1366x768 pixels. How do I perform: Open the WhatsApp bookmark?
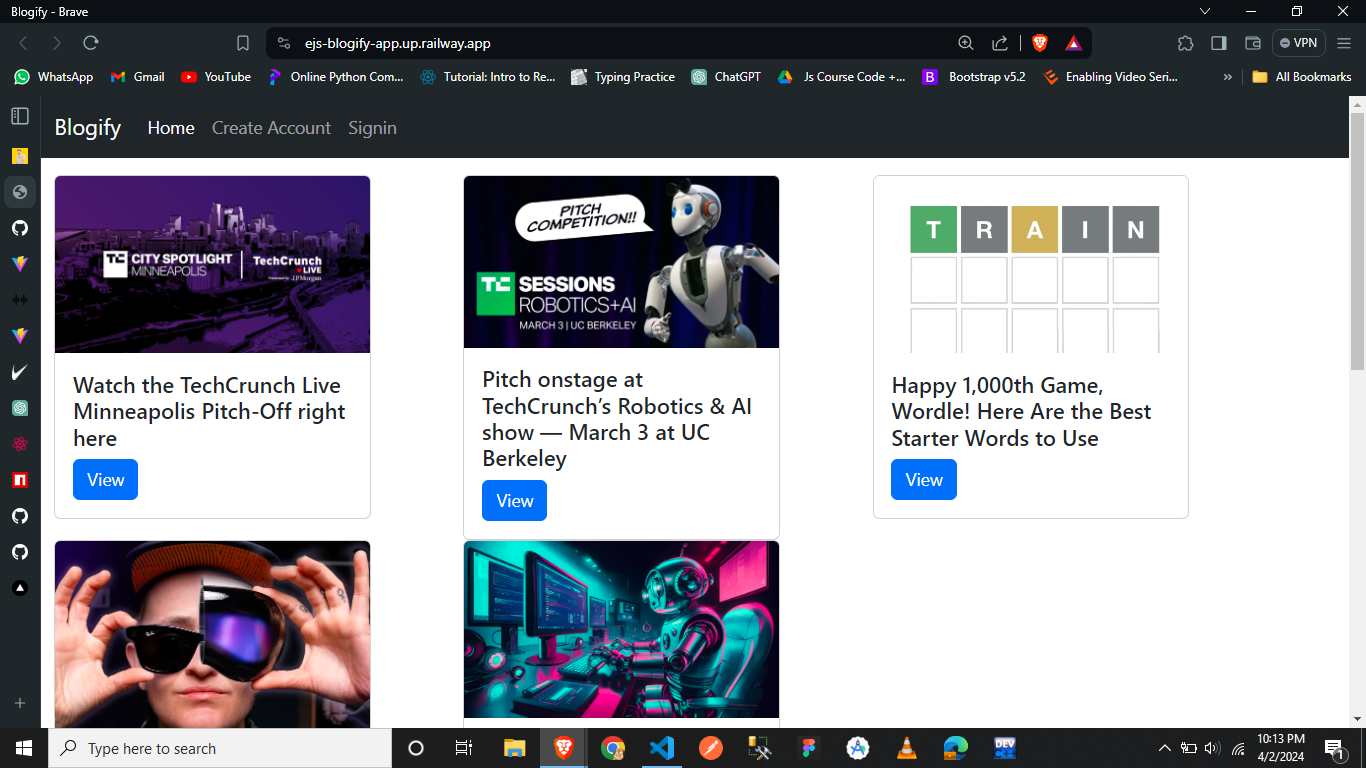(x=54, y=77)
